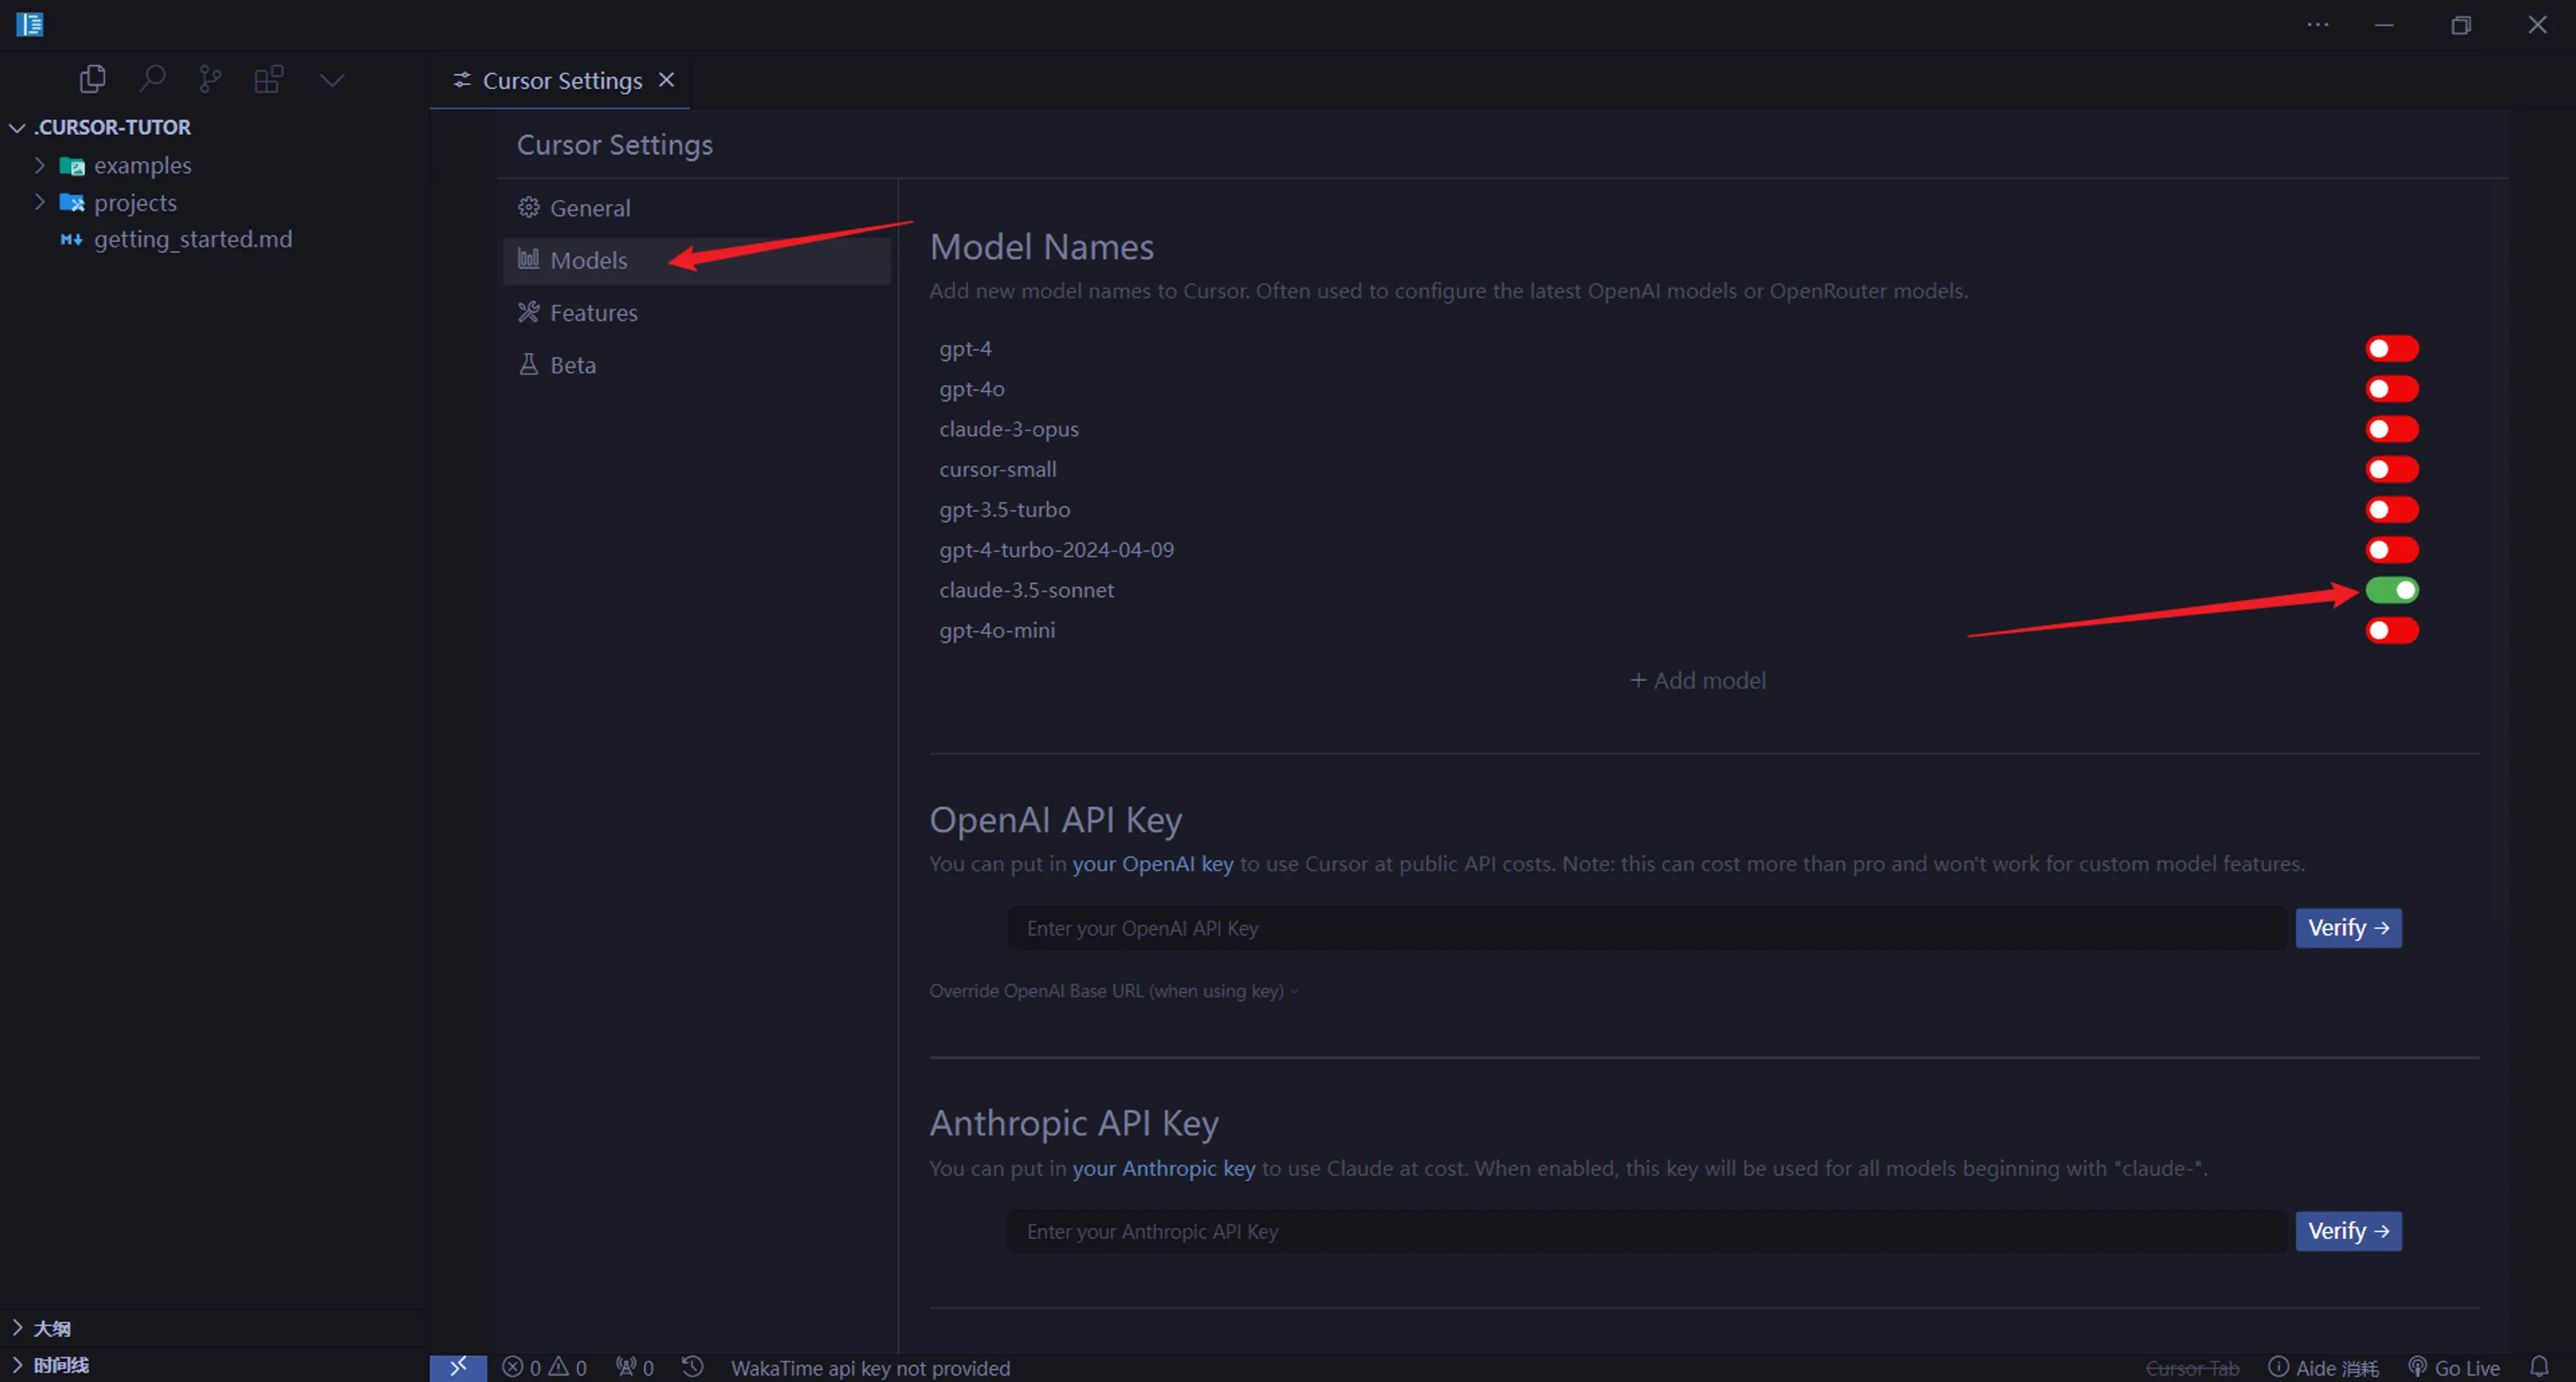Enable the gpt-4o model toggle
Image resolution: width=2576 pixels, height=1382 pixels.
[2391, 389]
